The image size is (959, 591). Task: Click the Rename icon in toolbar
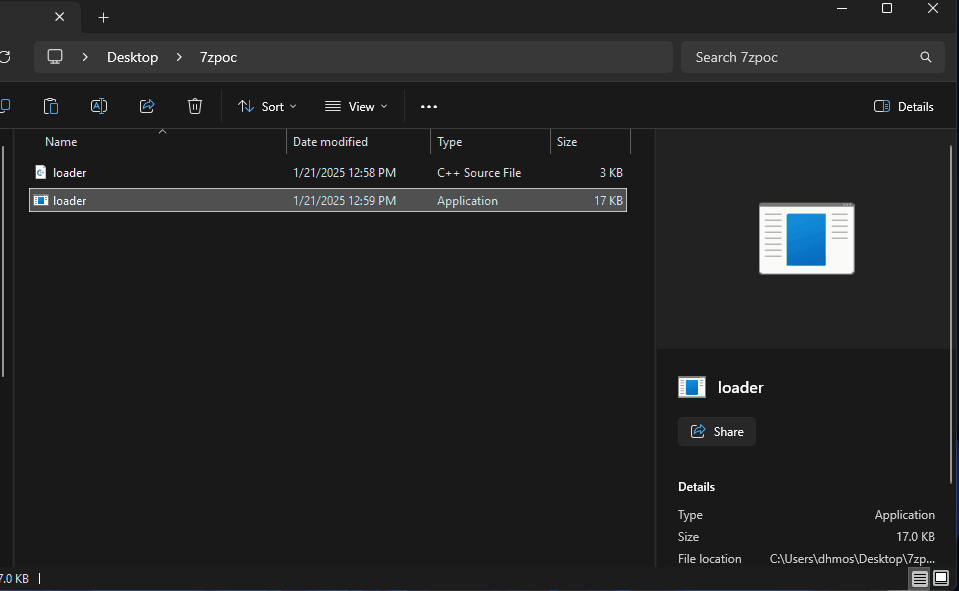(98, 106)
